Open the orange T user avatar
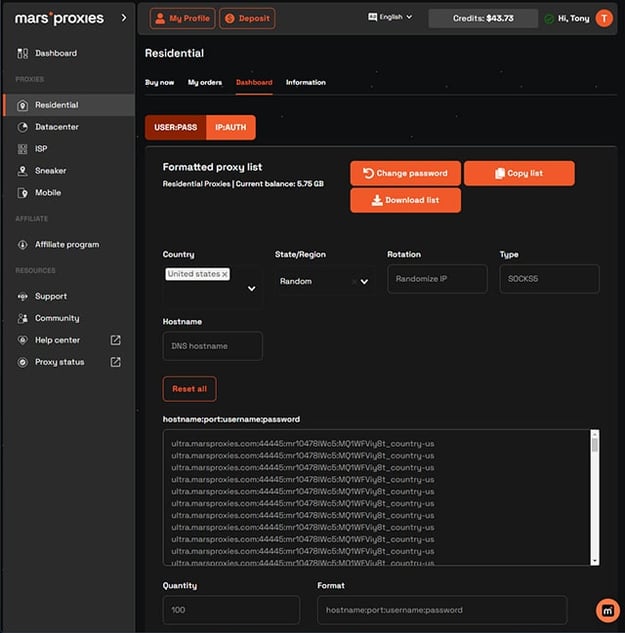 click(604, 18)
